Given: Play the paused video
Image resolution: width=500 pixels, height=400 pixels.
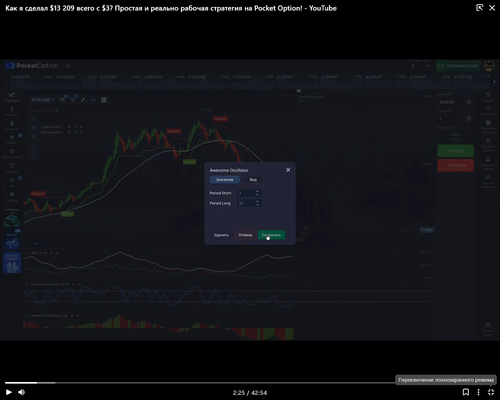Looking at the screenshot, I should pyautogui.click(x=9, y=392).
